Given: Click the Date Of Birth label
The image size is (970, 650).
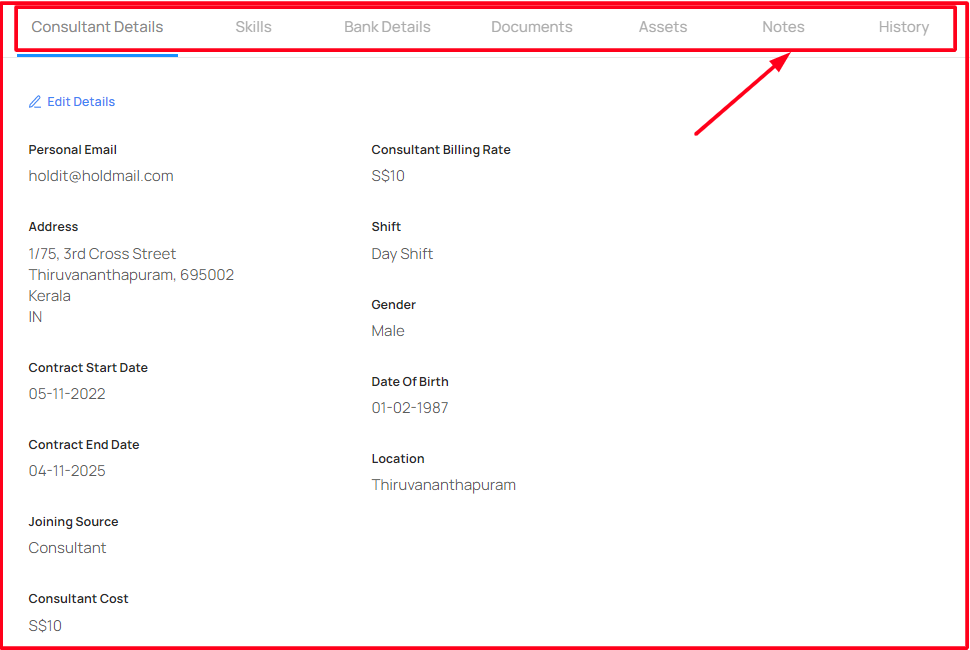Looking at the screenshot, I should [x=410, y=382].
